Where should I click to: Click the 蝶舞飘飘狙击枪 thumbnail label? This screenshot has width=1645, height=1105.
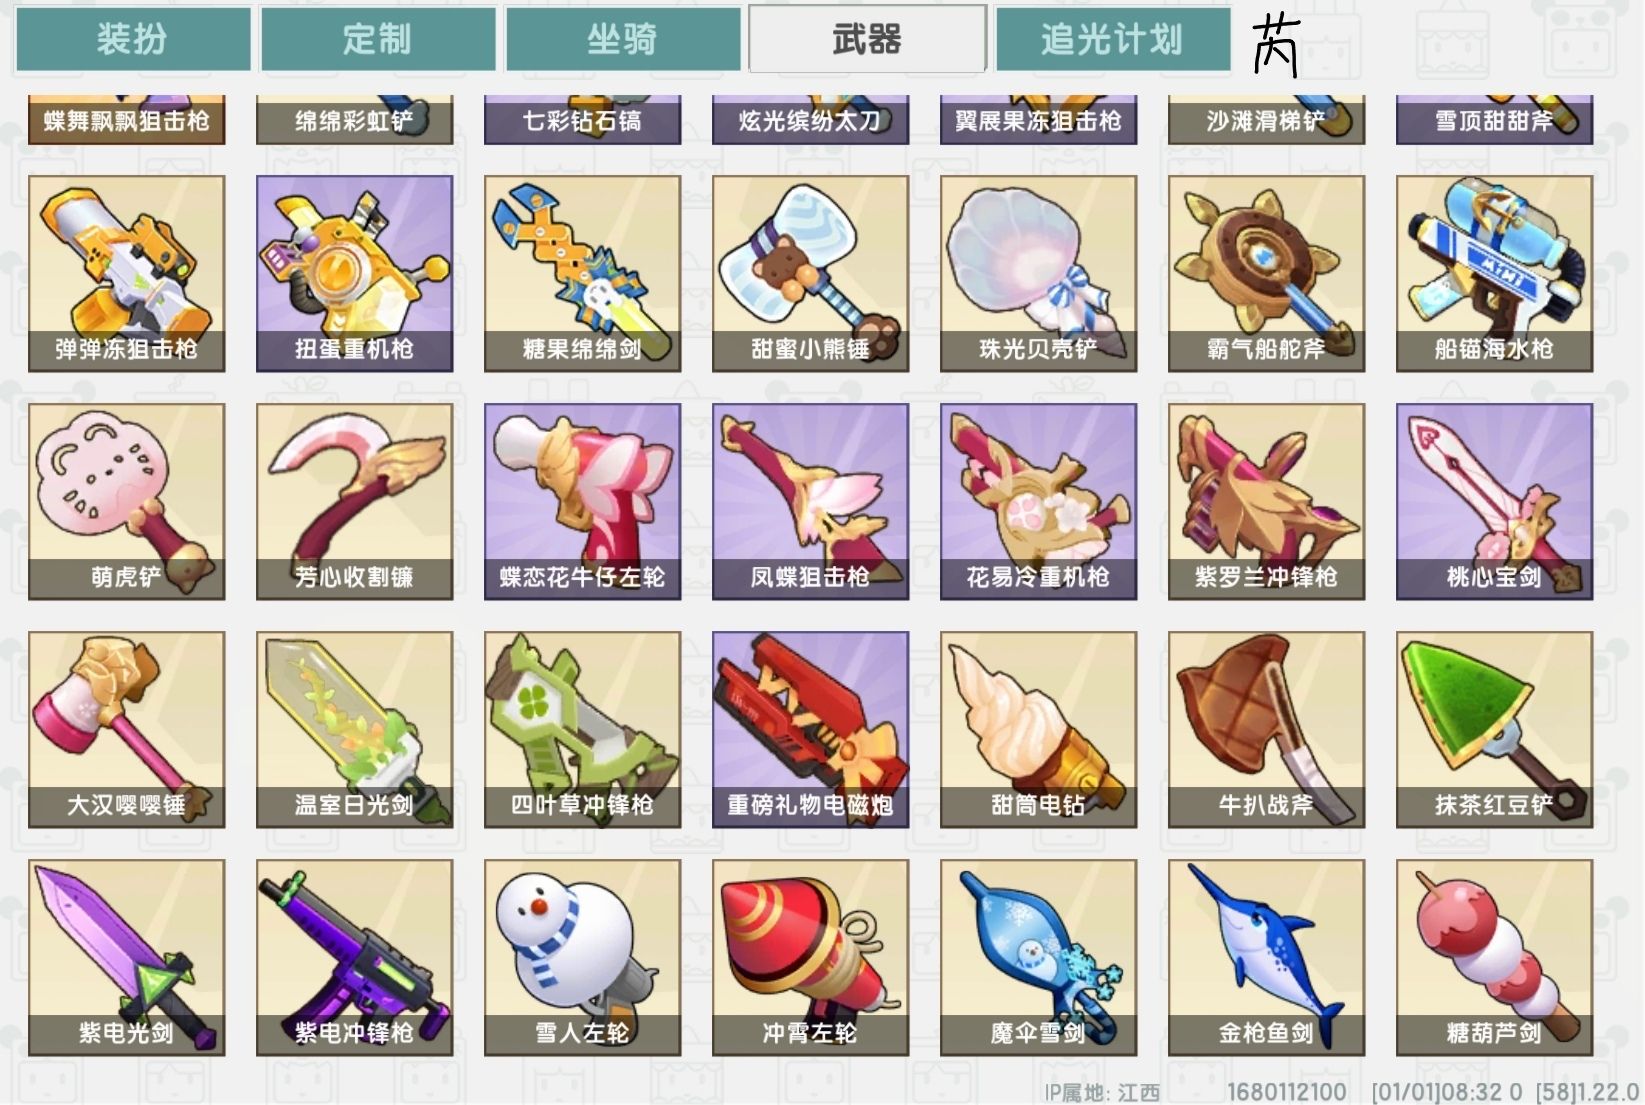coord(127,120)
